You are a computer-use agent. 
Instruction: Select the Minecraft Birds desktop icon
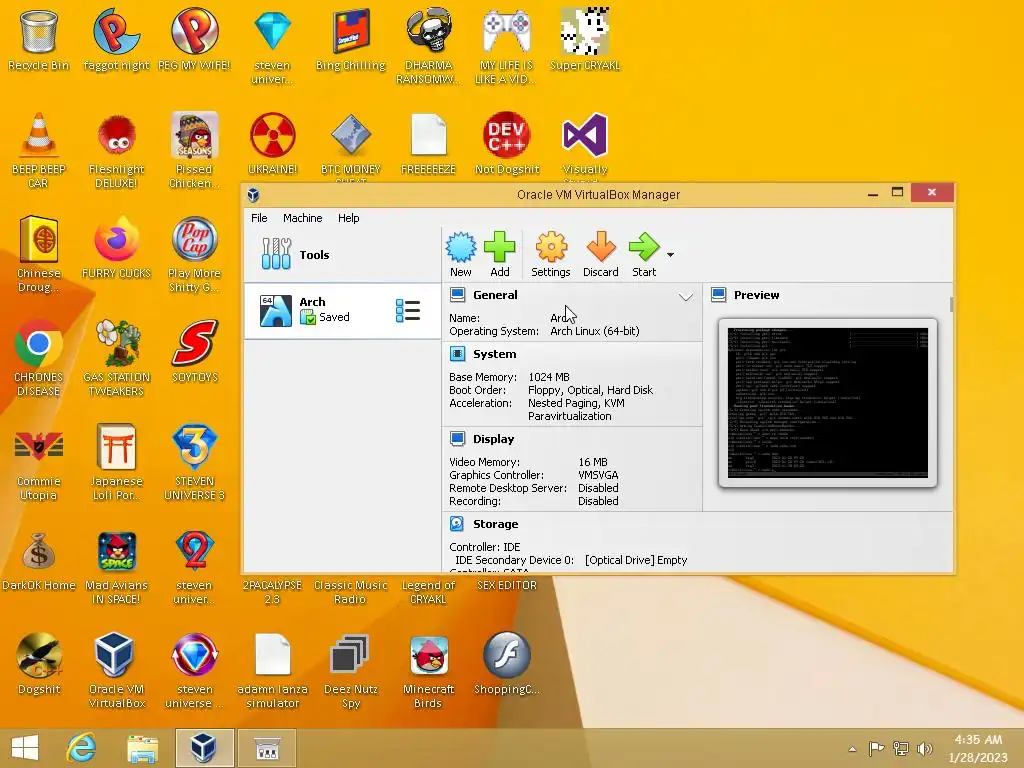point(428,670)
